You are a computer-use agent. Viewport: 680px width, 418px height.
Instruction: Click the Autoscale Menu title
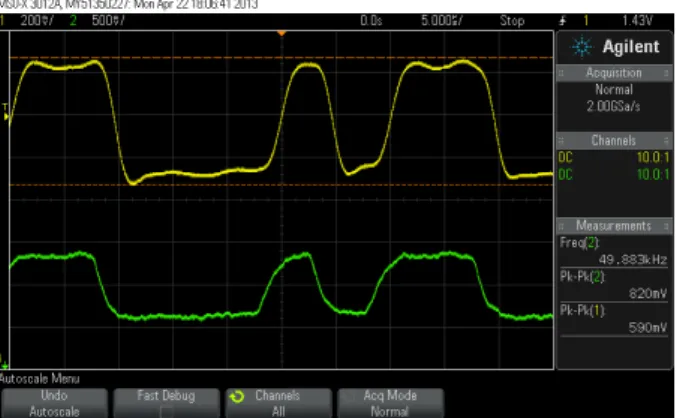point(39,379)
